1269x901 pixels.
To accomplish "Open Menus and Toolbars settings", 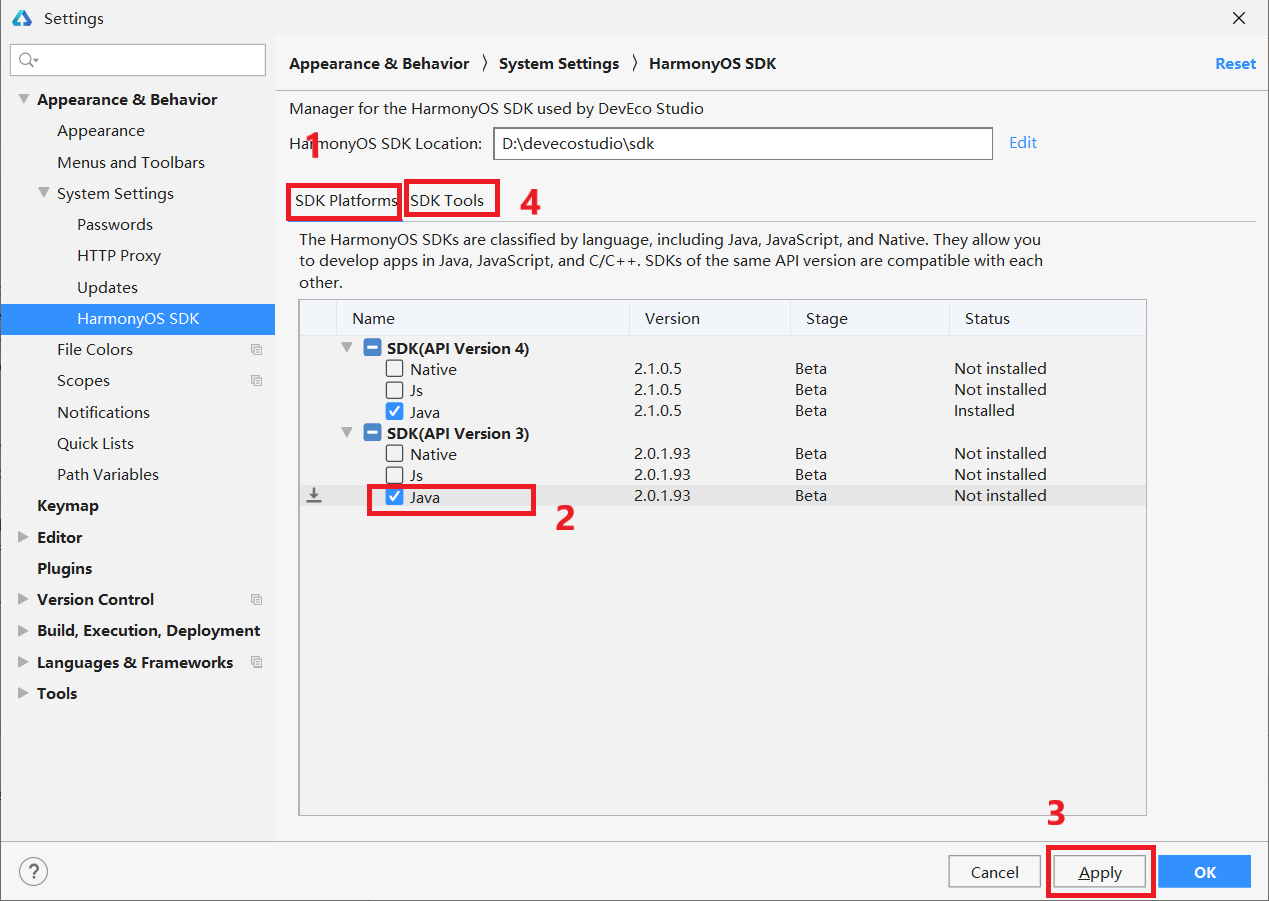I will pyautogui.click(x=131, y=162).
